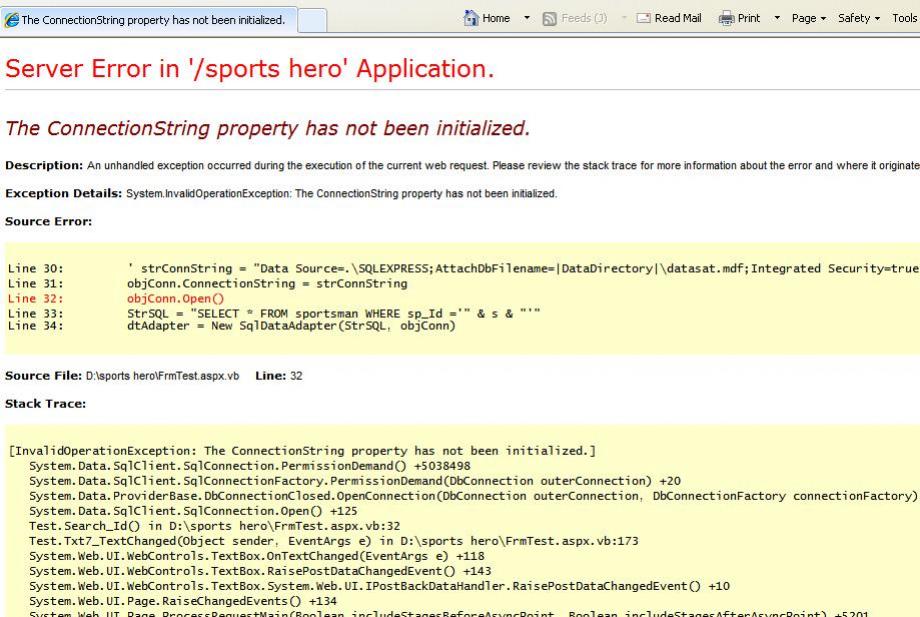920x617 pixels.
Task: Click the InvalidOperationException stack trace line
Action: [302, 451]
